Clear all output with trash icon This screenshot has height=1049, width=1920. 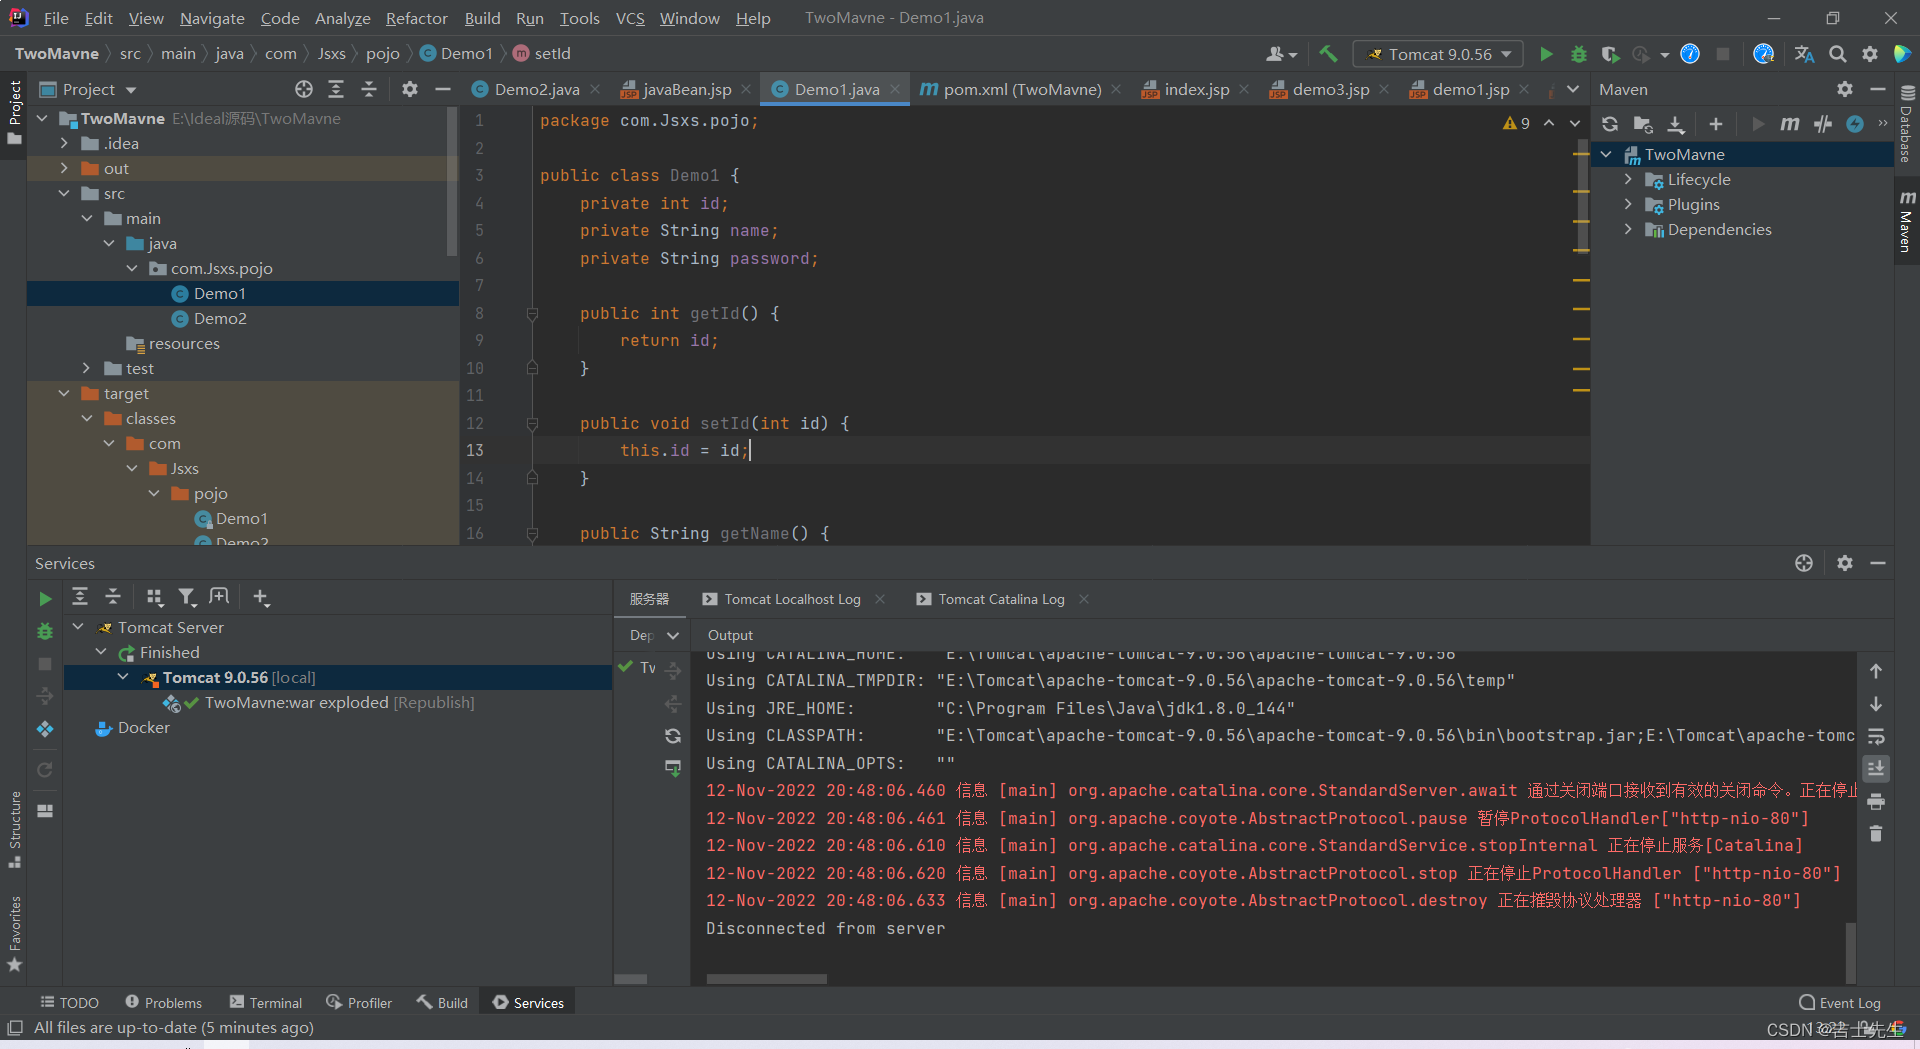(1876, 833)
